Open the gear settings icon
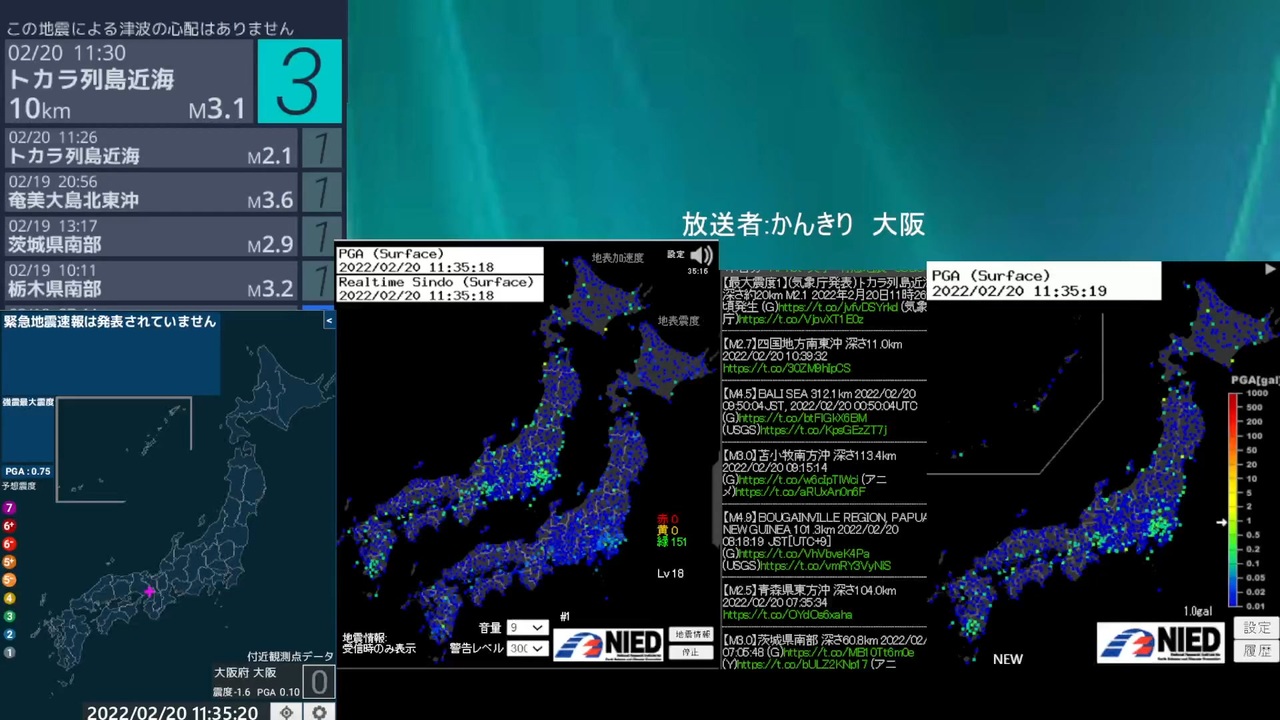This screenshot has width=1280, height=720. click(x=320, y=713)
